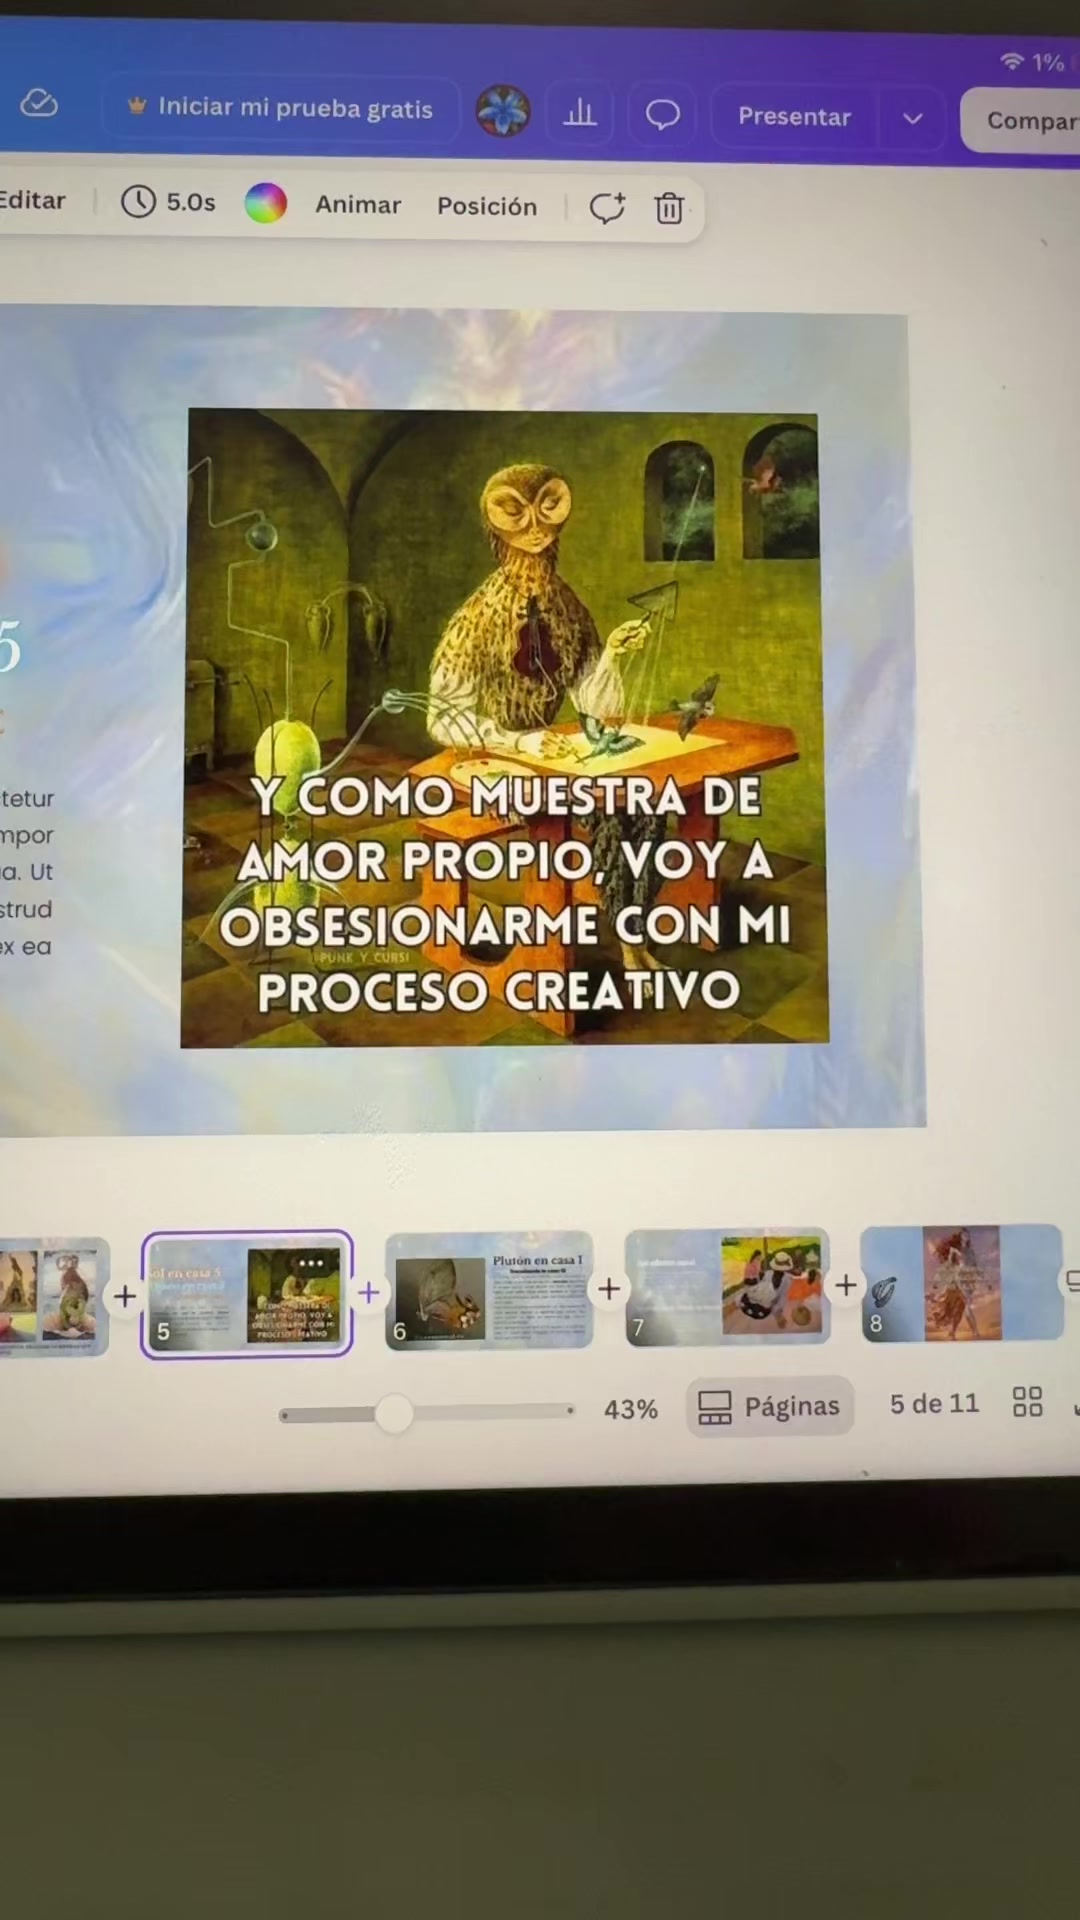Image resolution: width=1080 pixels, height=1920 pixels.
Task: Select the page 7 thumbnail
Action: (x=727, y=1286)
